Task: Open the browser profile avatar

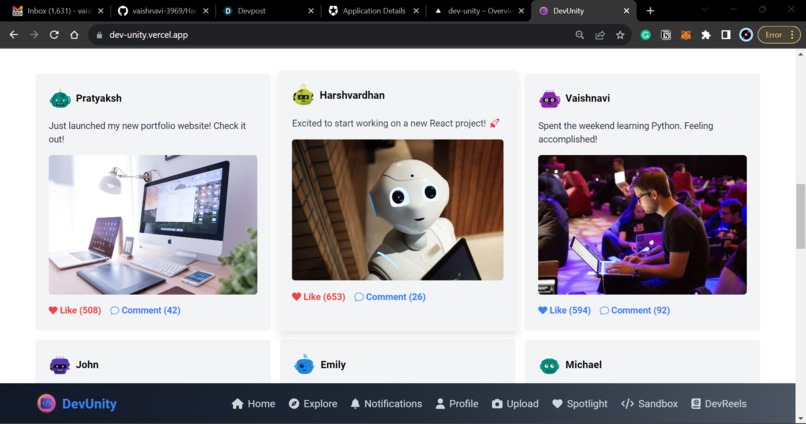Action: (746, 35)
